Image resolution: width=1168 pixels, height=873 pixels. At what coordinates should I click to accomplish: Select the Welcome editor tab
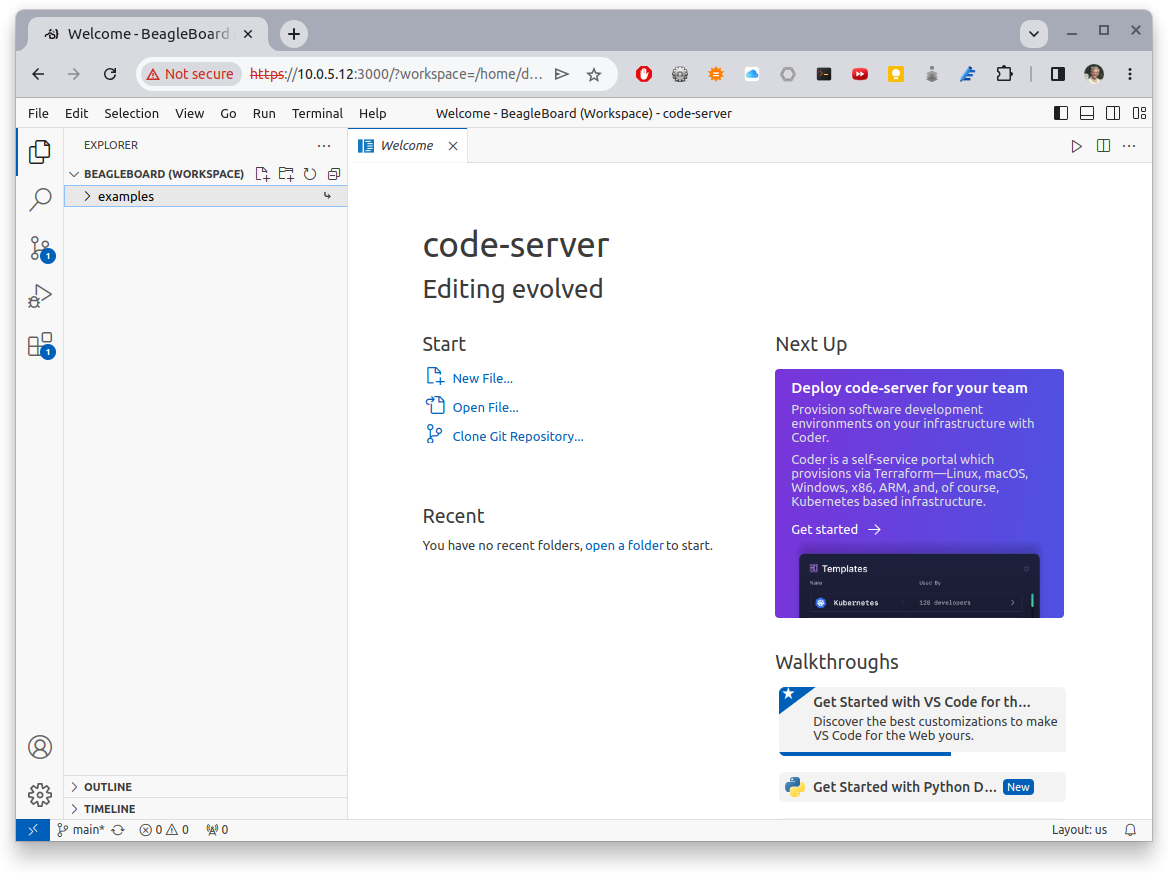coord(406,146)
